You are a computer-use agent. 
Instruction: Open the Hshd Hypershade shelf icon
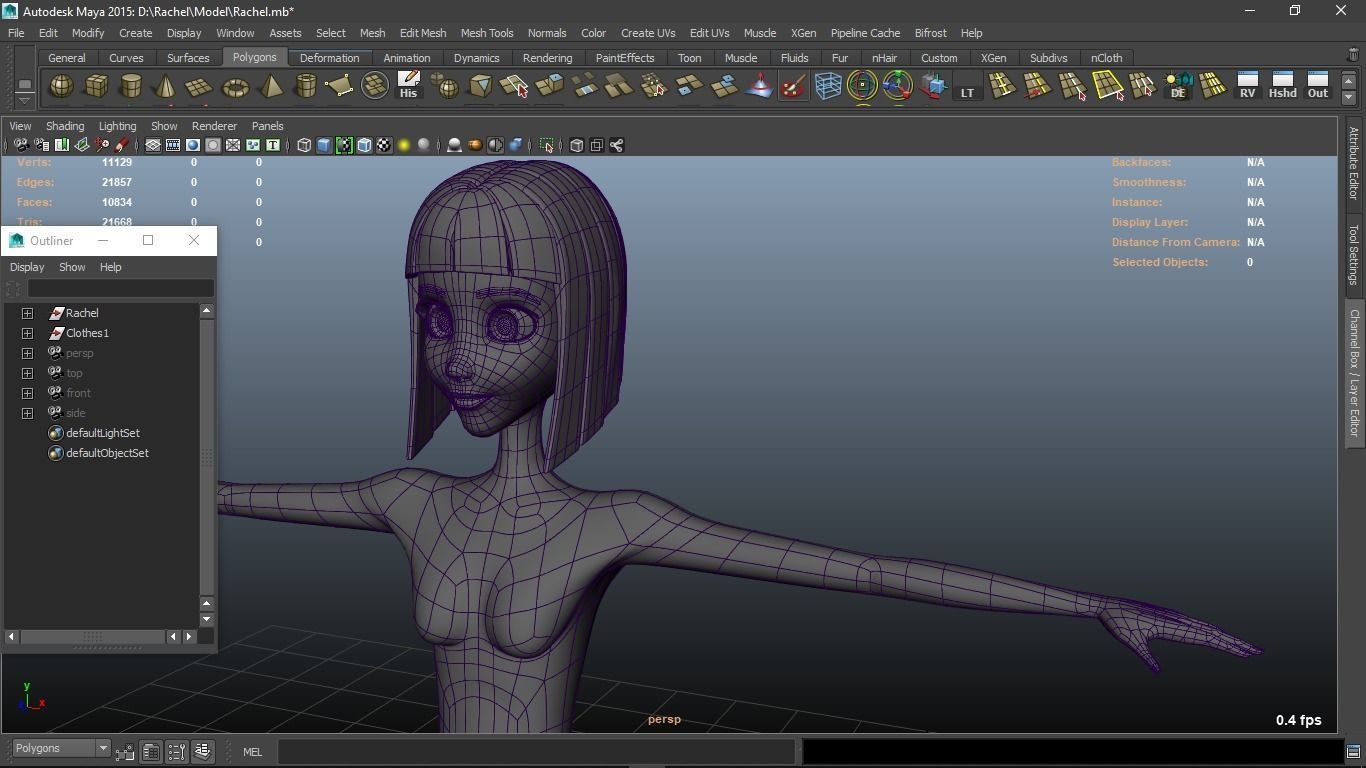[1282, 86]
